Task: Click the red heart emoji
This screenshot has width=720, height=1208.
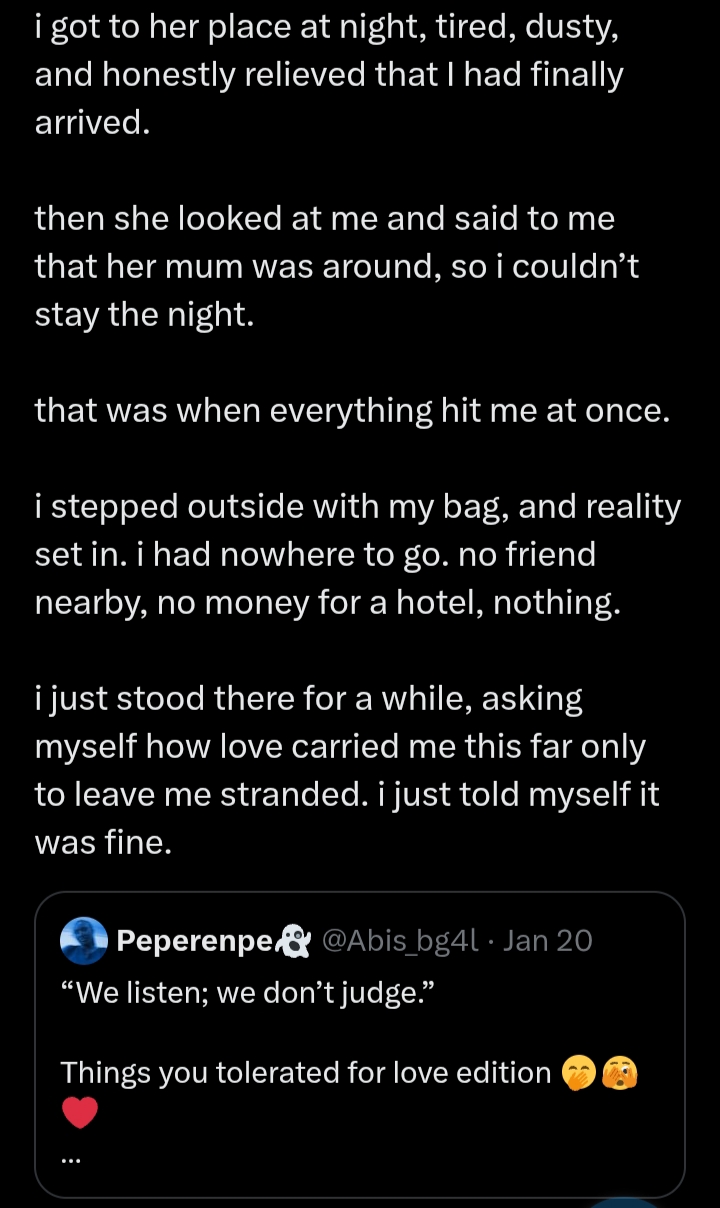Action: tap(80, 1113)
